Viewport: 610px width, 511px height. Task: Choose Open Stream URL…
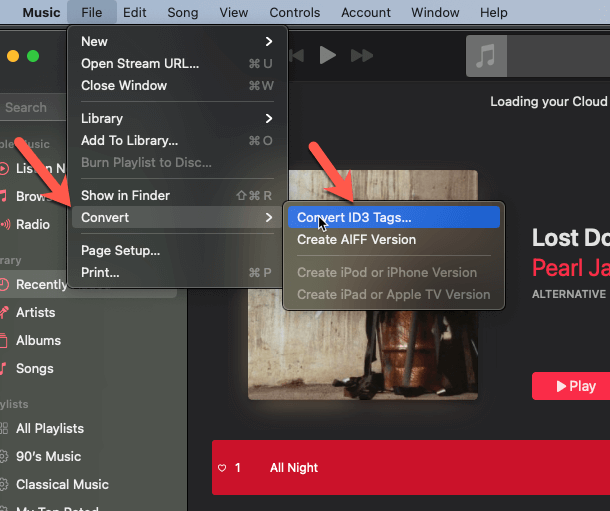[177, 63]
